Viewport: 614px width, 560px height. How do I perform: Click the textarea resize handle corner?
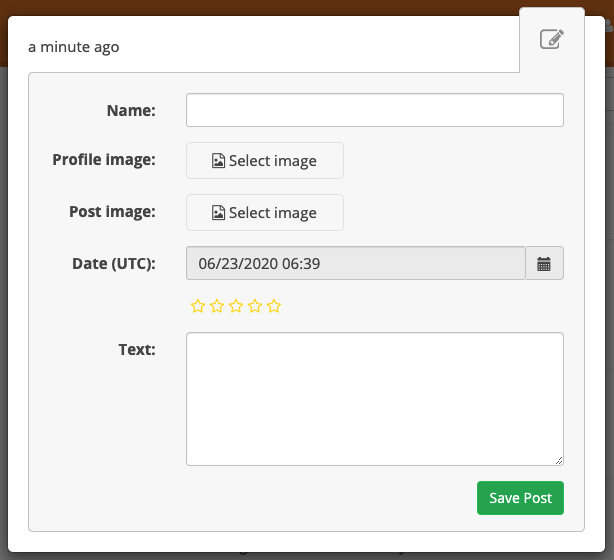click(x=559, y=461)
